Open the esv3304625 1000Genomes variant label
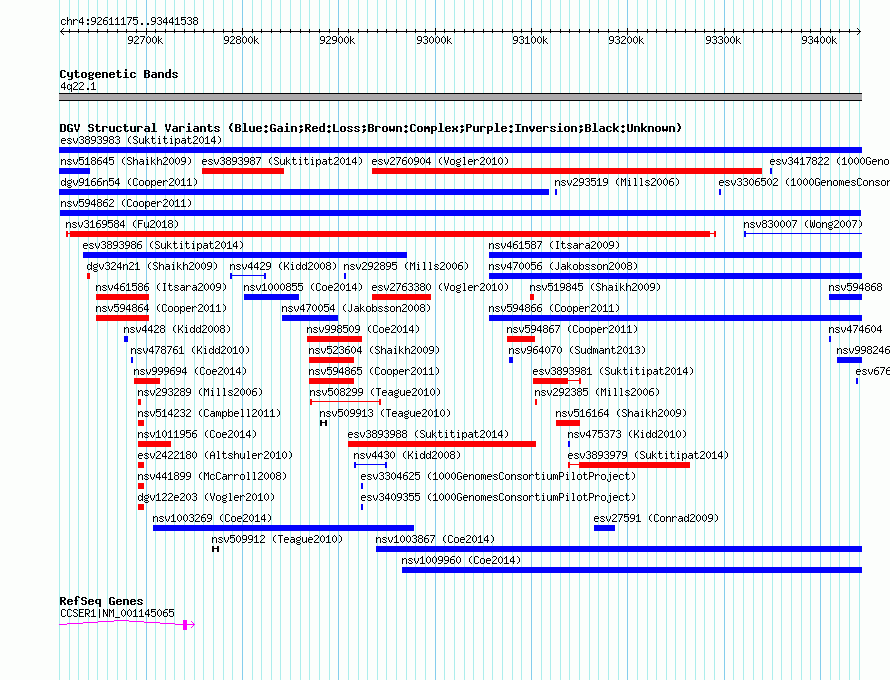The height and width of the screenshot is (680, 890). [498, 476]
